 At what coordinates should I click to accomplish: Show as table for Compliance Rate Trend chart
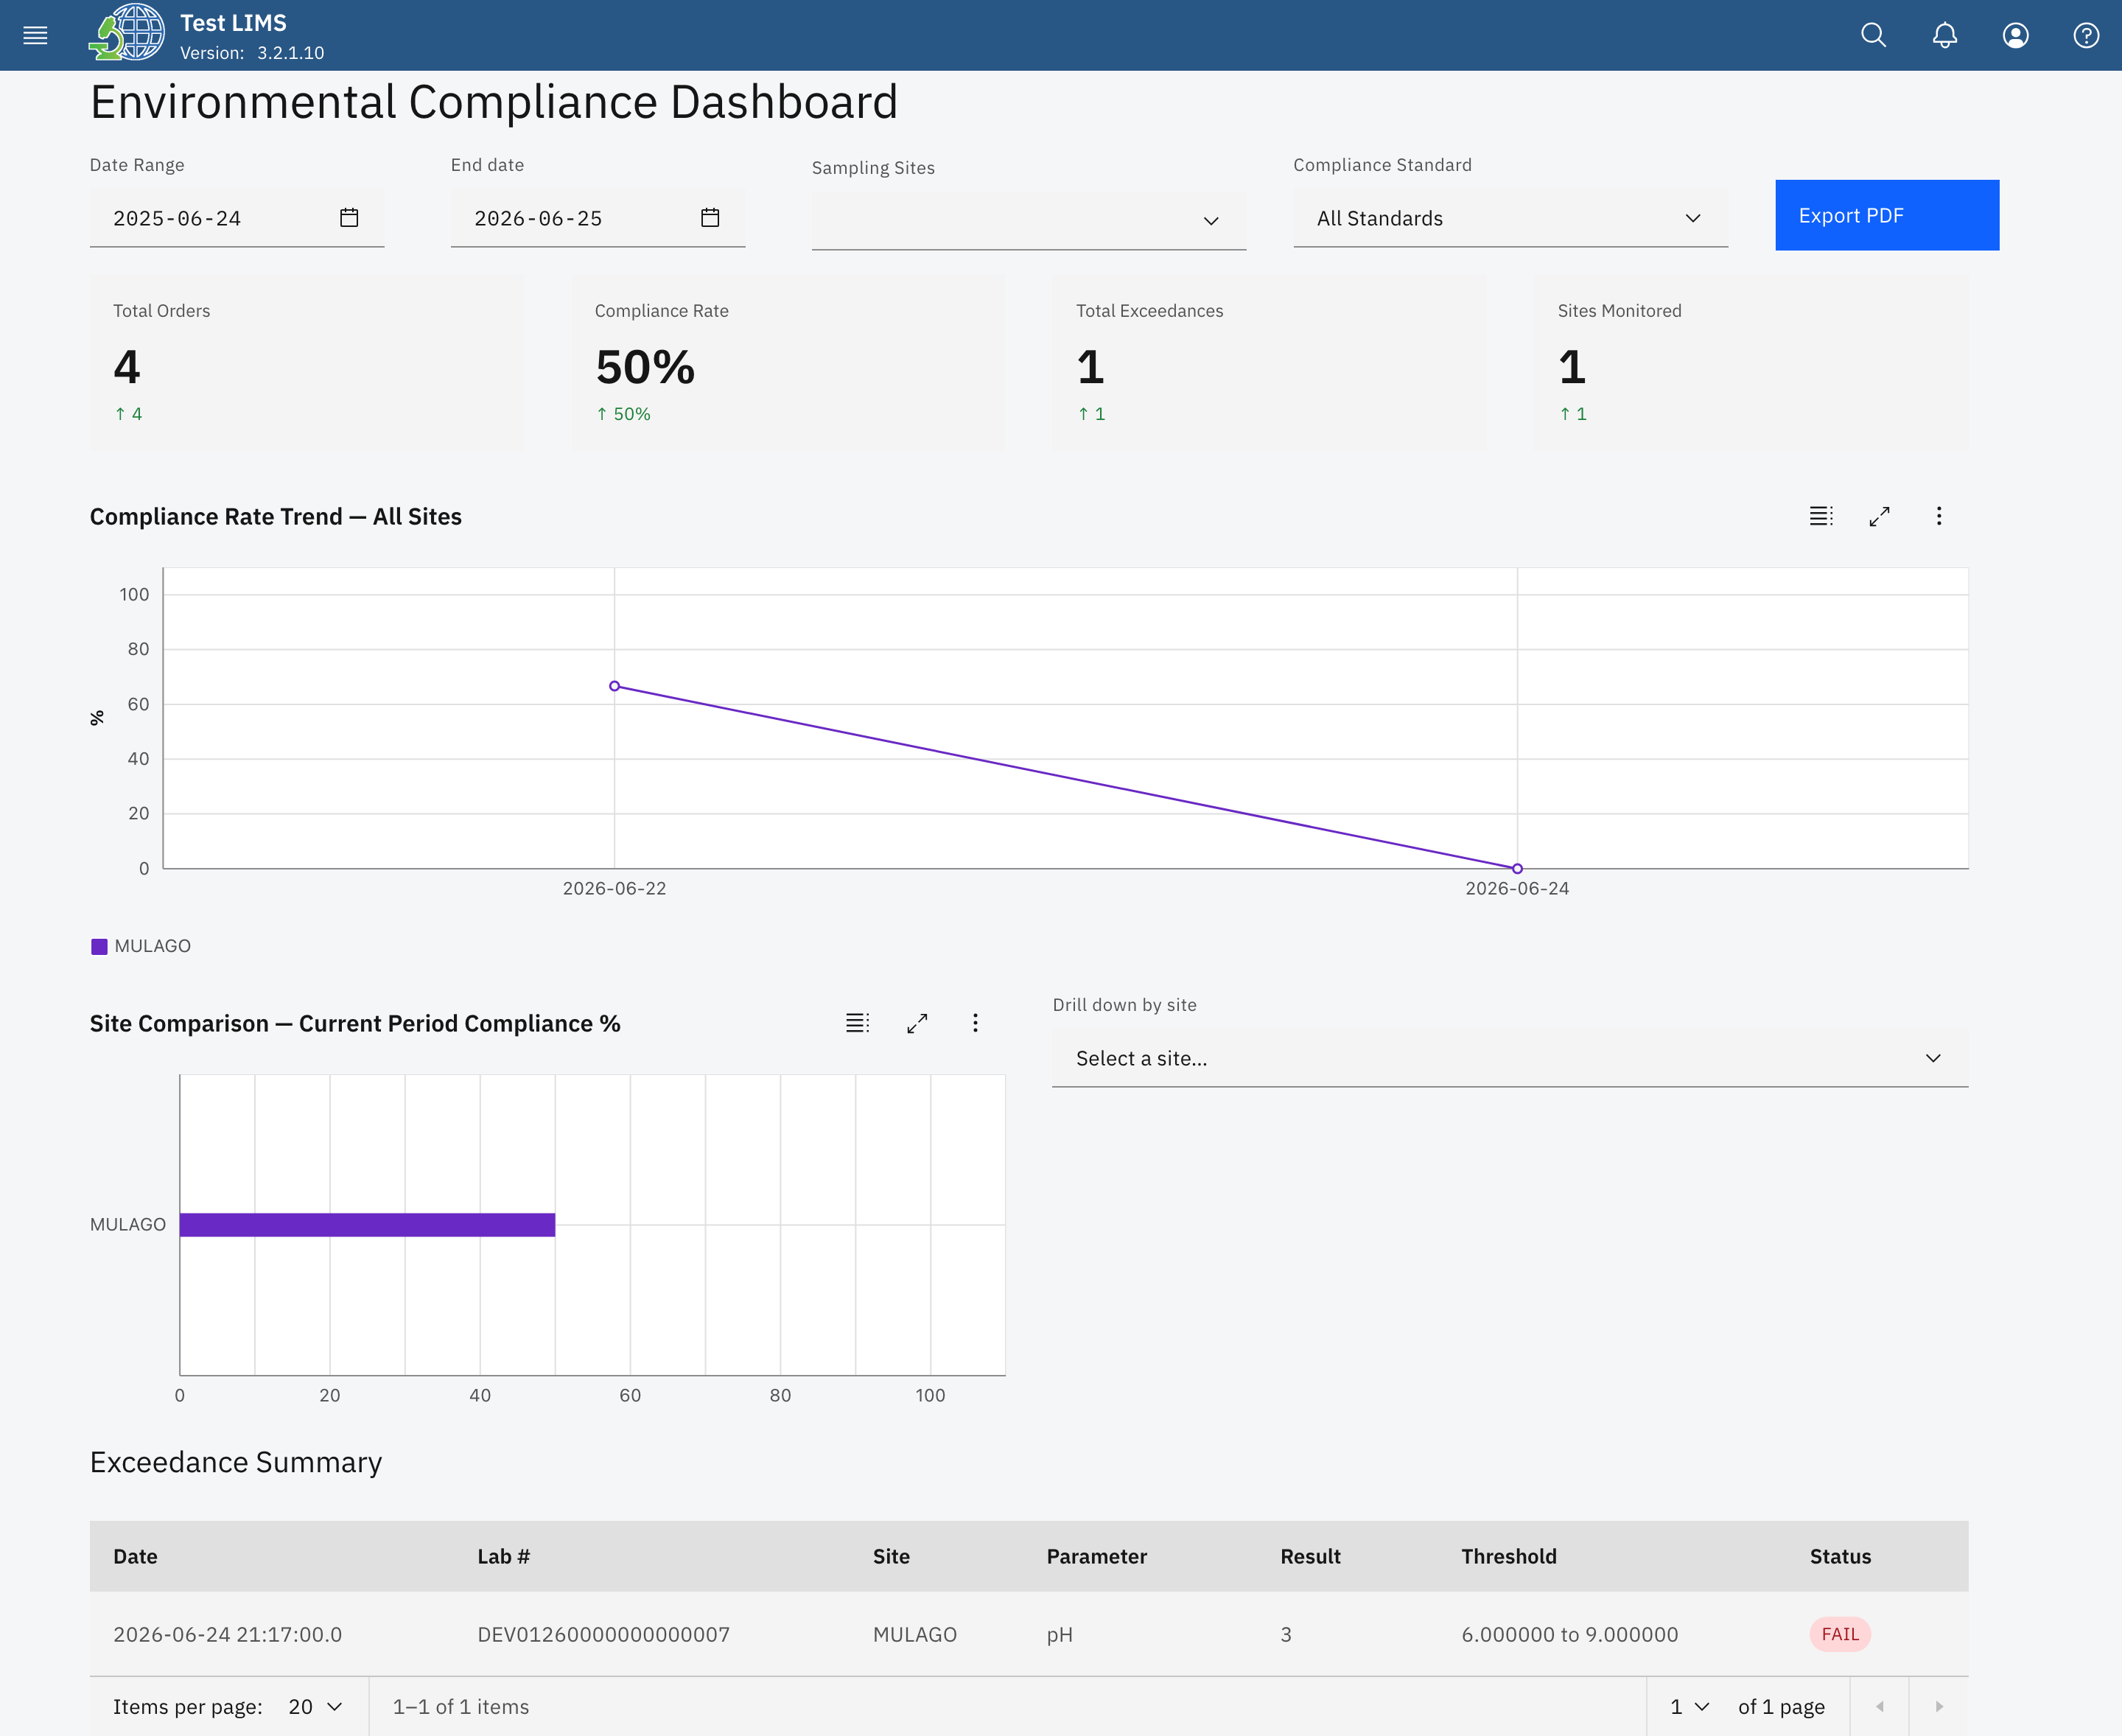[x=1821, y=516]
